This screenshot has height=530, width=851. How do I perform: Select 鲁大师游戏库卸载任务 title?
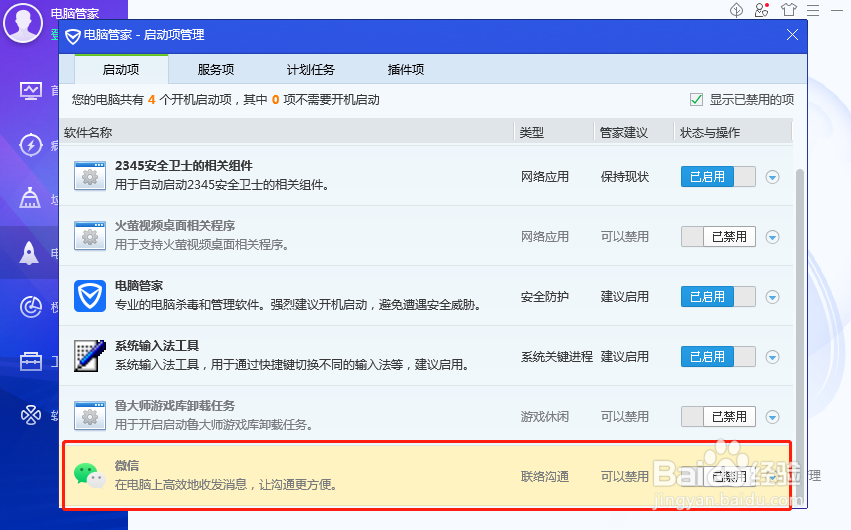(x=175, y=406)
